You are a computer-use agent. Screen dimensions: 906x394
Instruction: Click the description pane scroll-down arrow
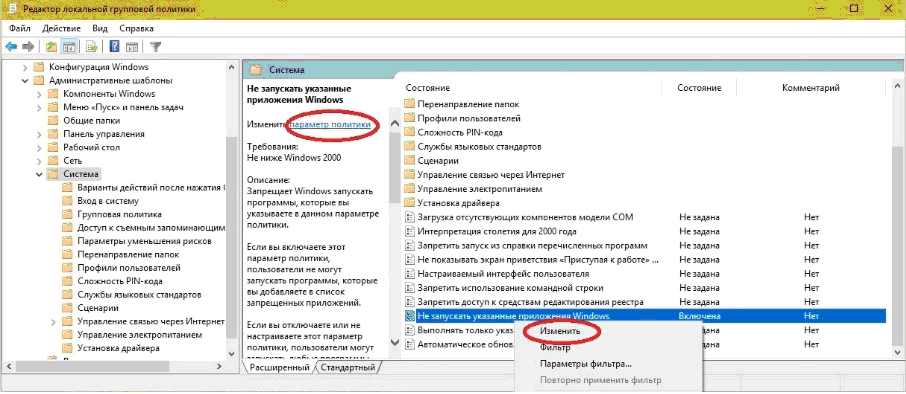[395, 342]
